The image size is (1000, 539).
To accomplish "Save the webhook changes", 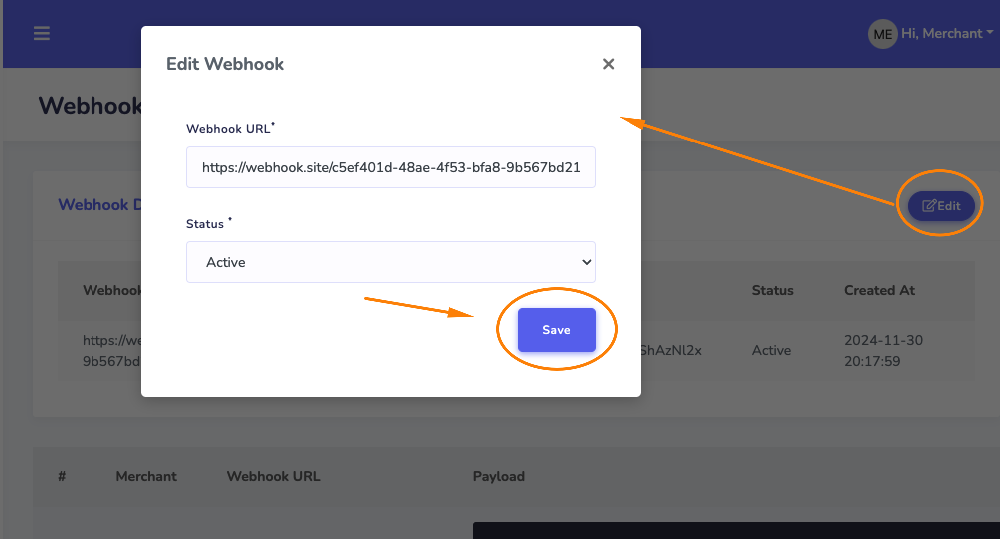I will [x=556, y=330].
